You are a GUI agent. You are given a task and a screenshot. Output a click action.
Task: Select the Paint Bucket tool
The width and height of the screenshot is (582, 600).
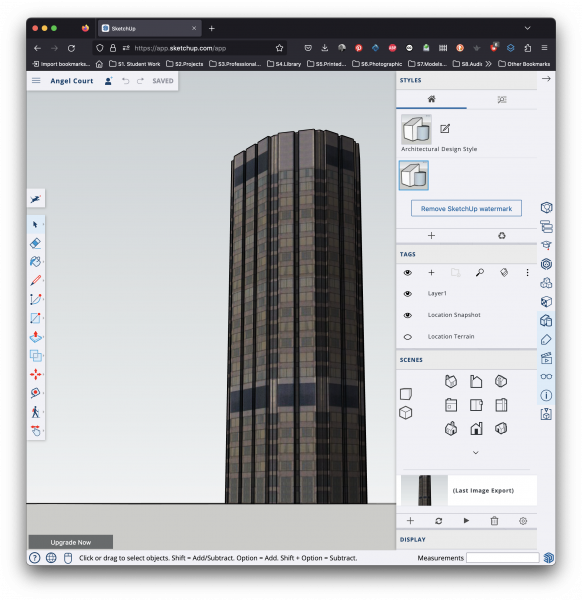coord(36,262)
